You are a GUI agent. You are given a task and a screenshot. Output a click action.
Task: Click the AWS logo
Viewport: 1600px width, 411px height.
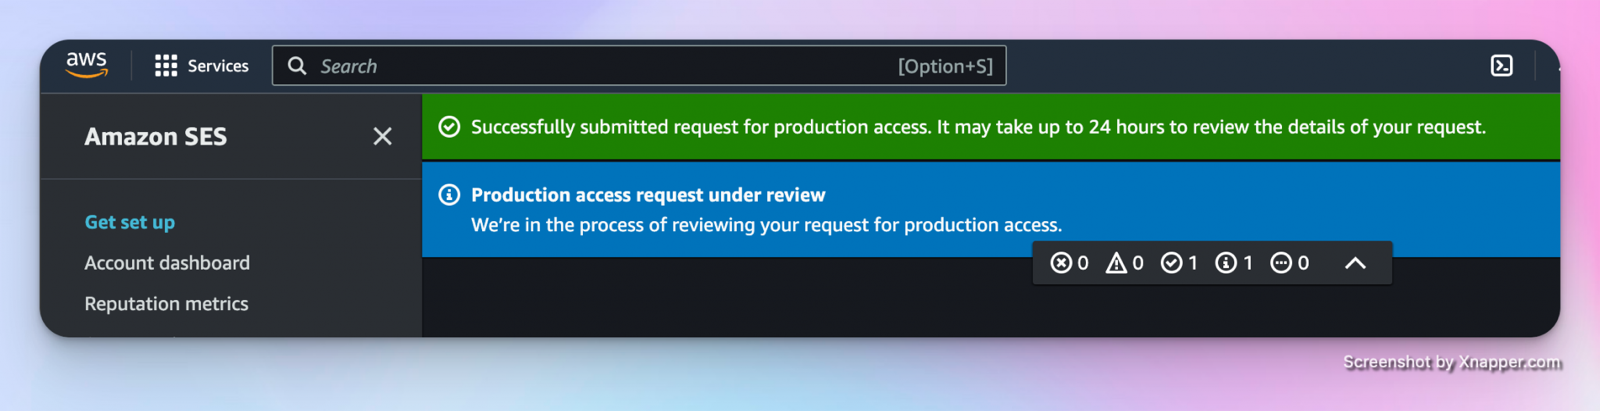(x=87, y=65)
